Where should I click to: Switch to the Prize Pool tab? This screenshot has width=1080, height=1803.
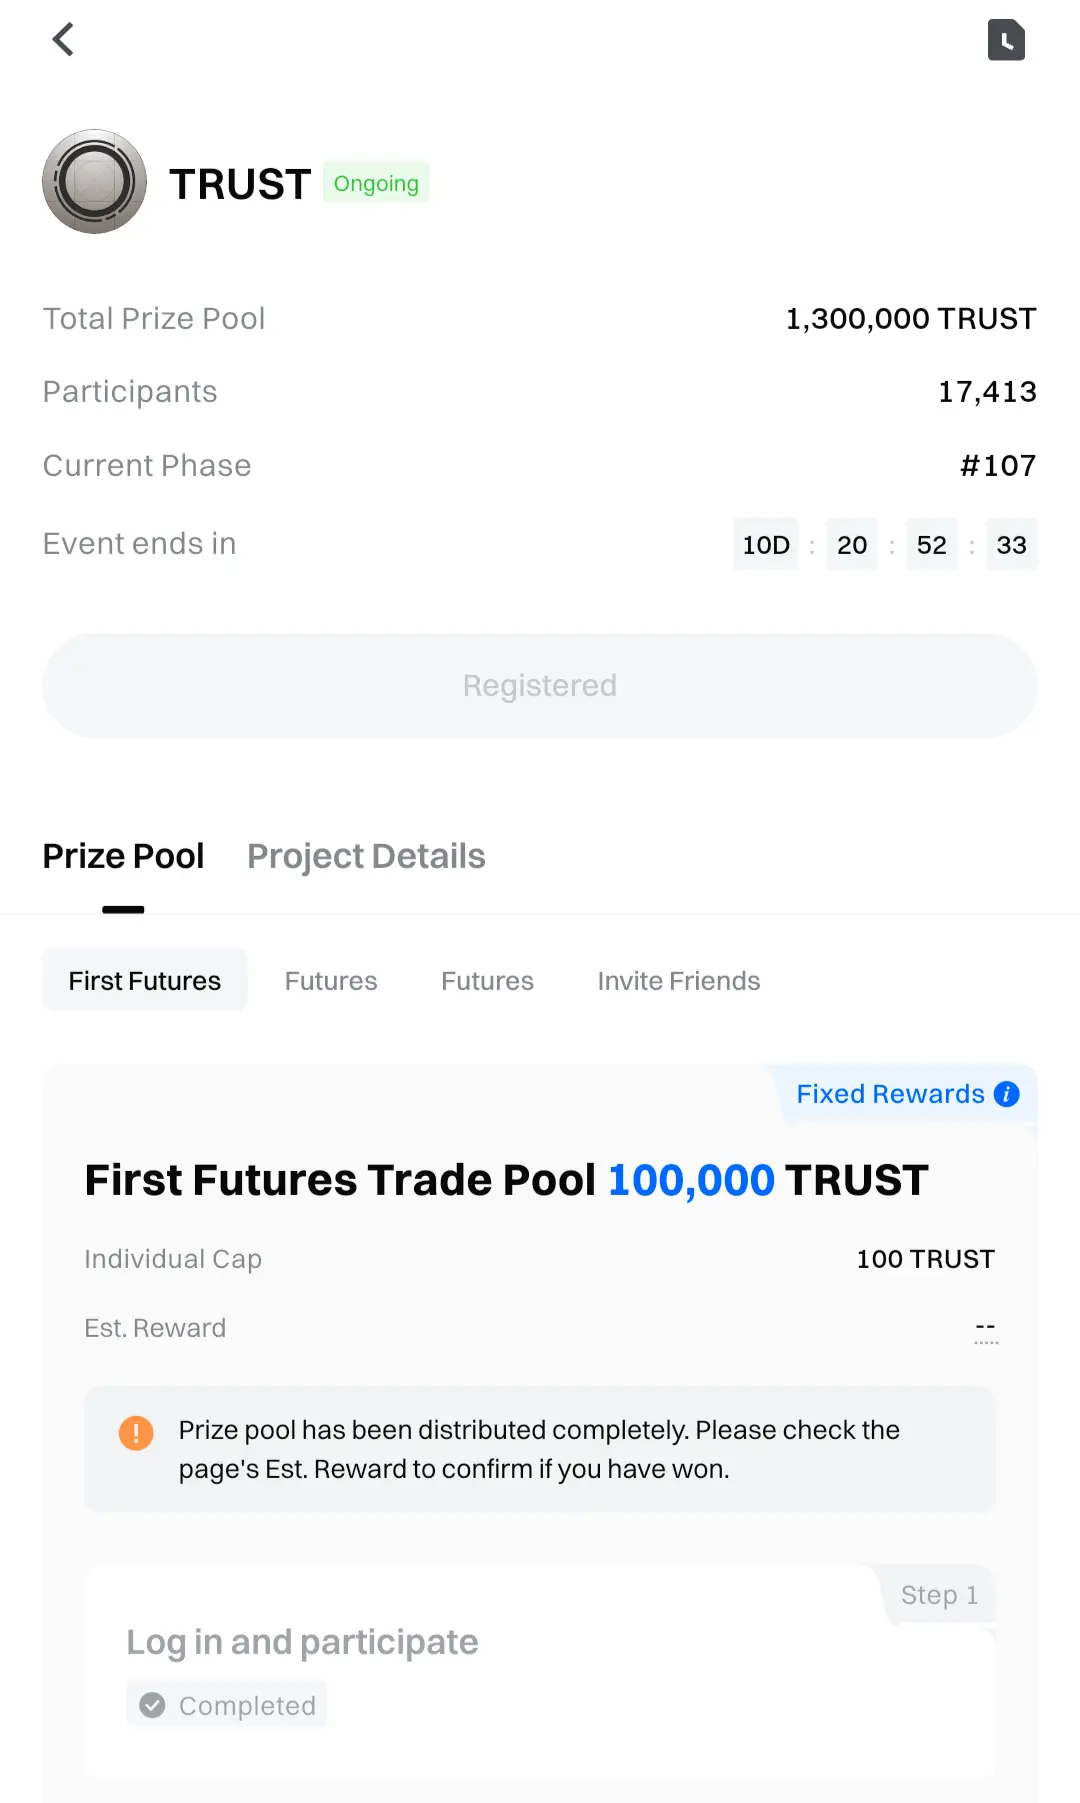pos(123,857)
